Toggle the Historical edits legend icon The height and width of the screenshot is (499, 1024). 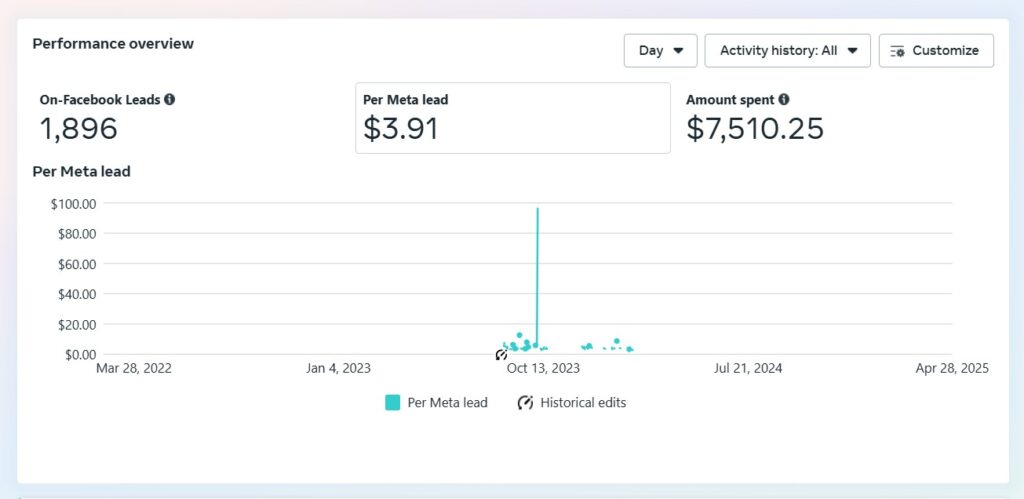coord(525,402)
